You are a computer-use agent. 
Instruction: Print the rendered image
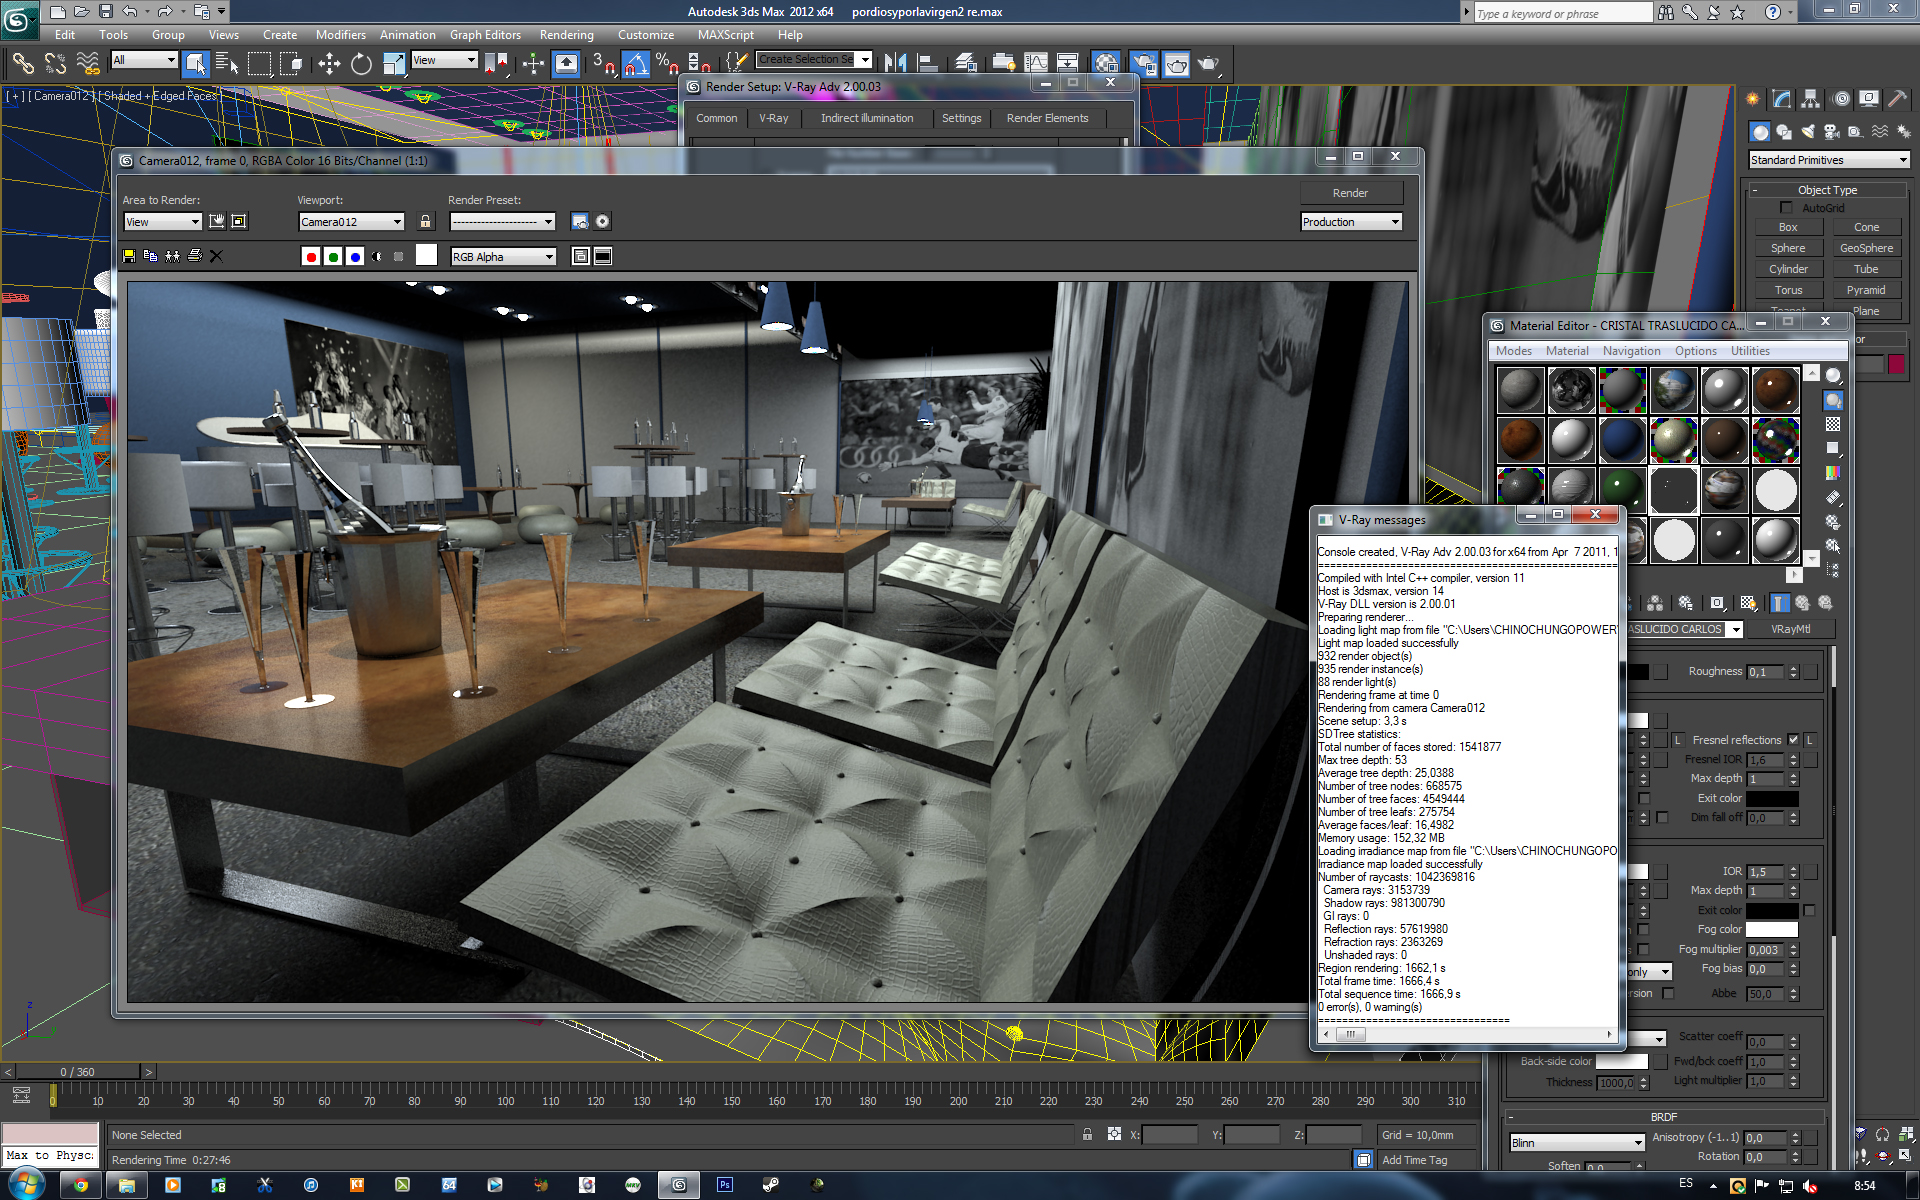(x=195, y=256)
